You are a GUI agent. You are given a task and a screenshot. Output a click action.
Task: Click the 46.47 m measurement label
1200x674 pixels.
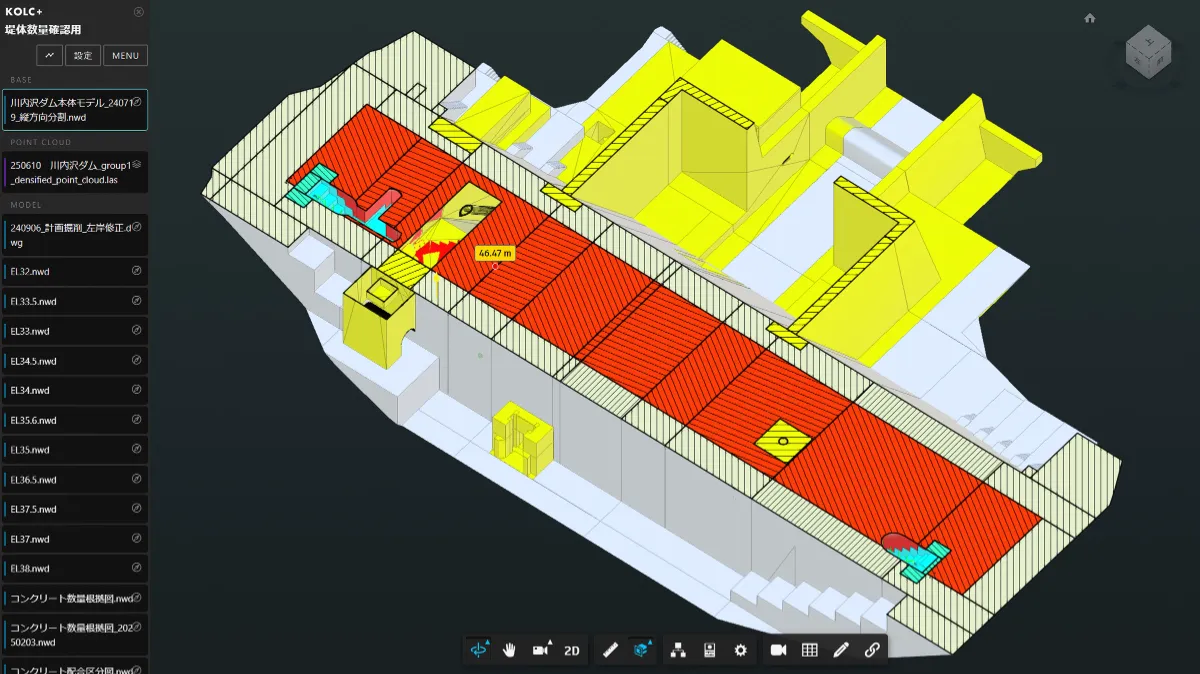[x=495, y=254]
